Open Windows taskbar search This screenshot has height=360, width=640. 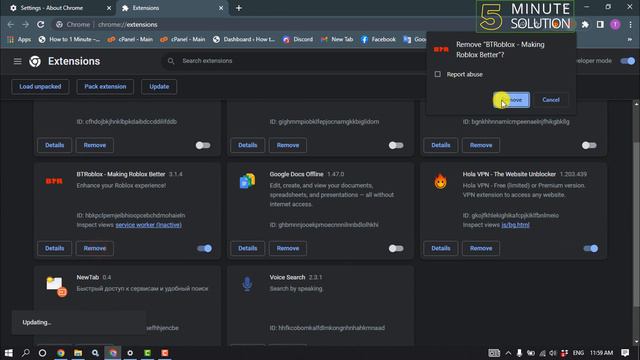[x=25, y=353]
